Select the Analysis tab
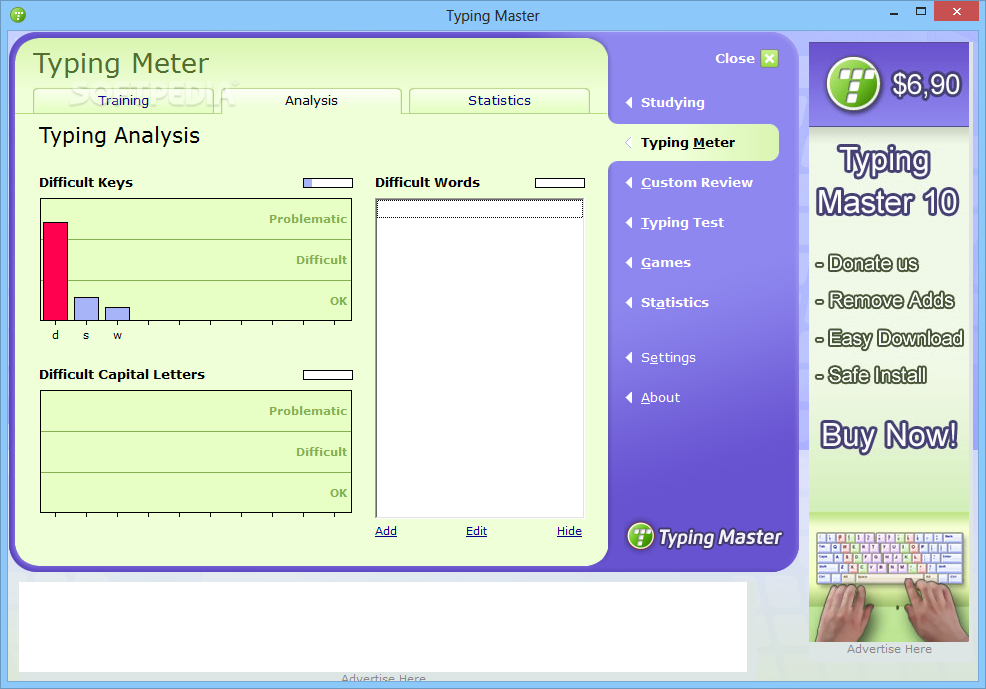 click(311, 101)
